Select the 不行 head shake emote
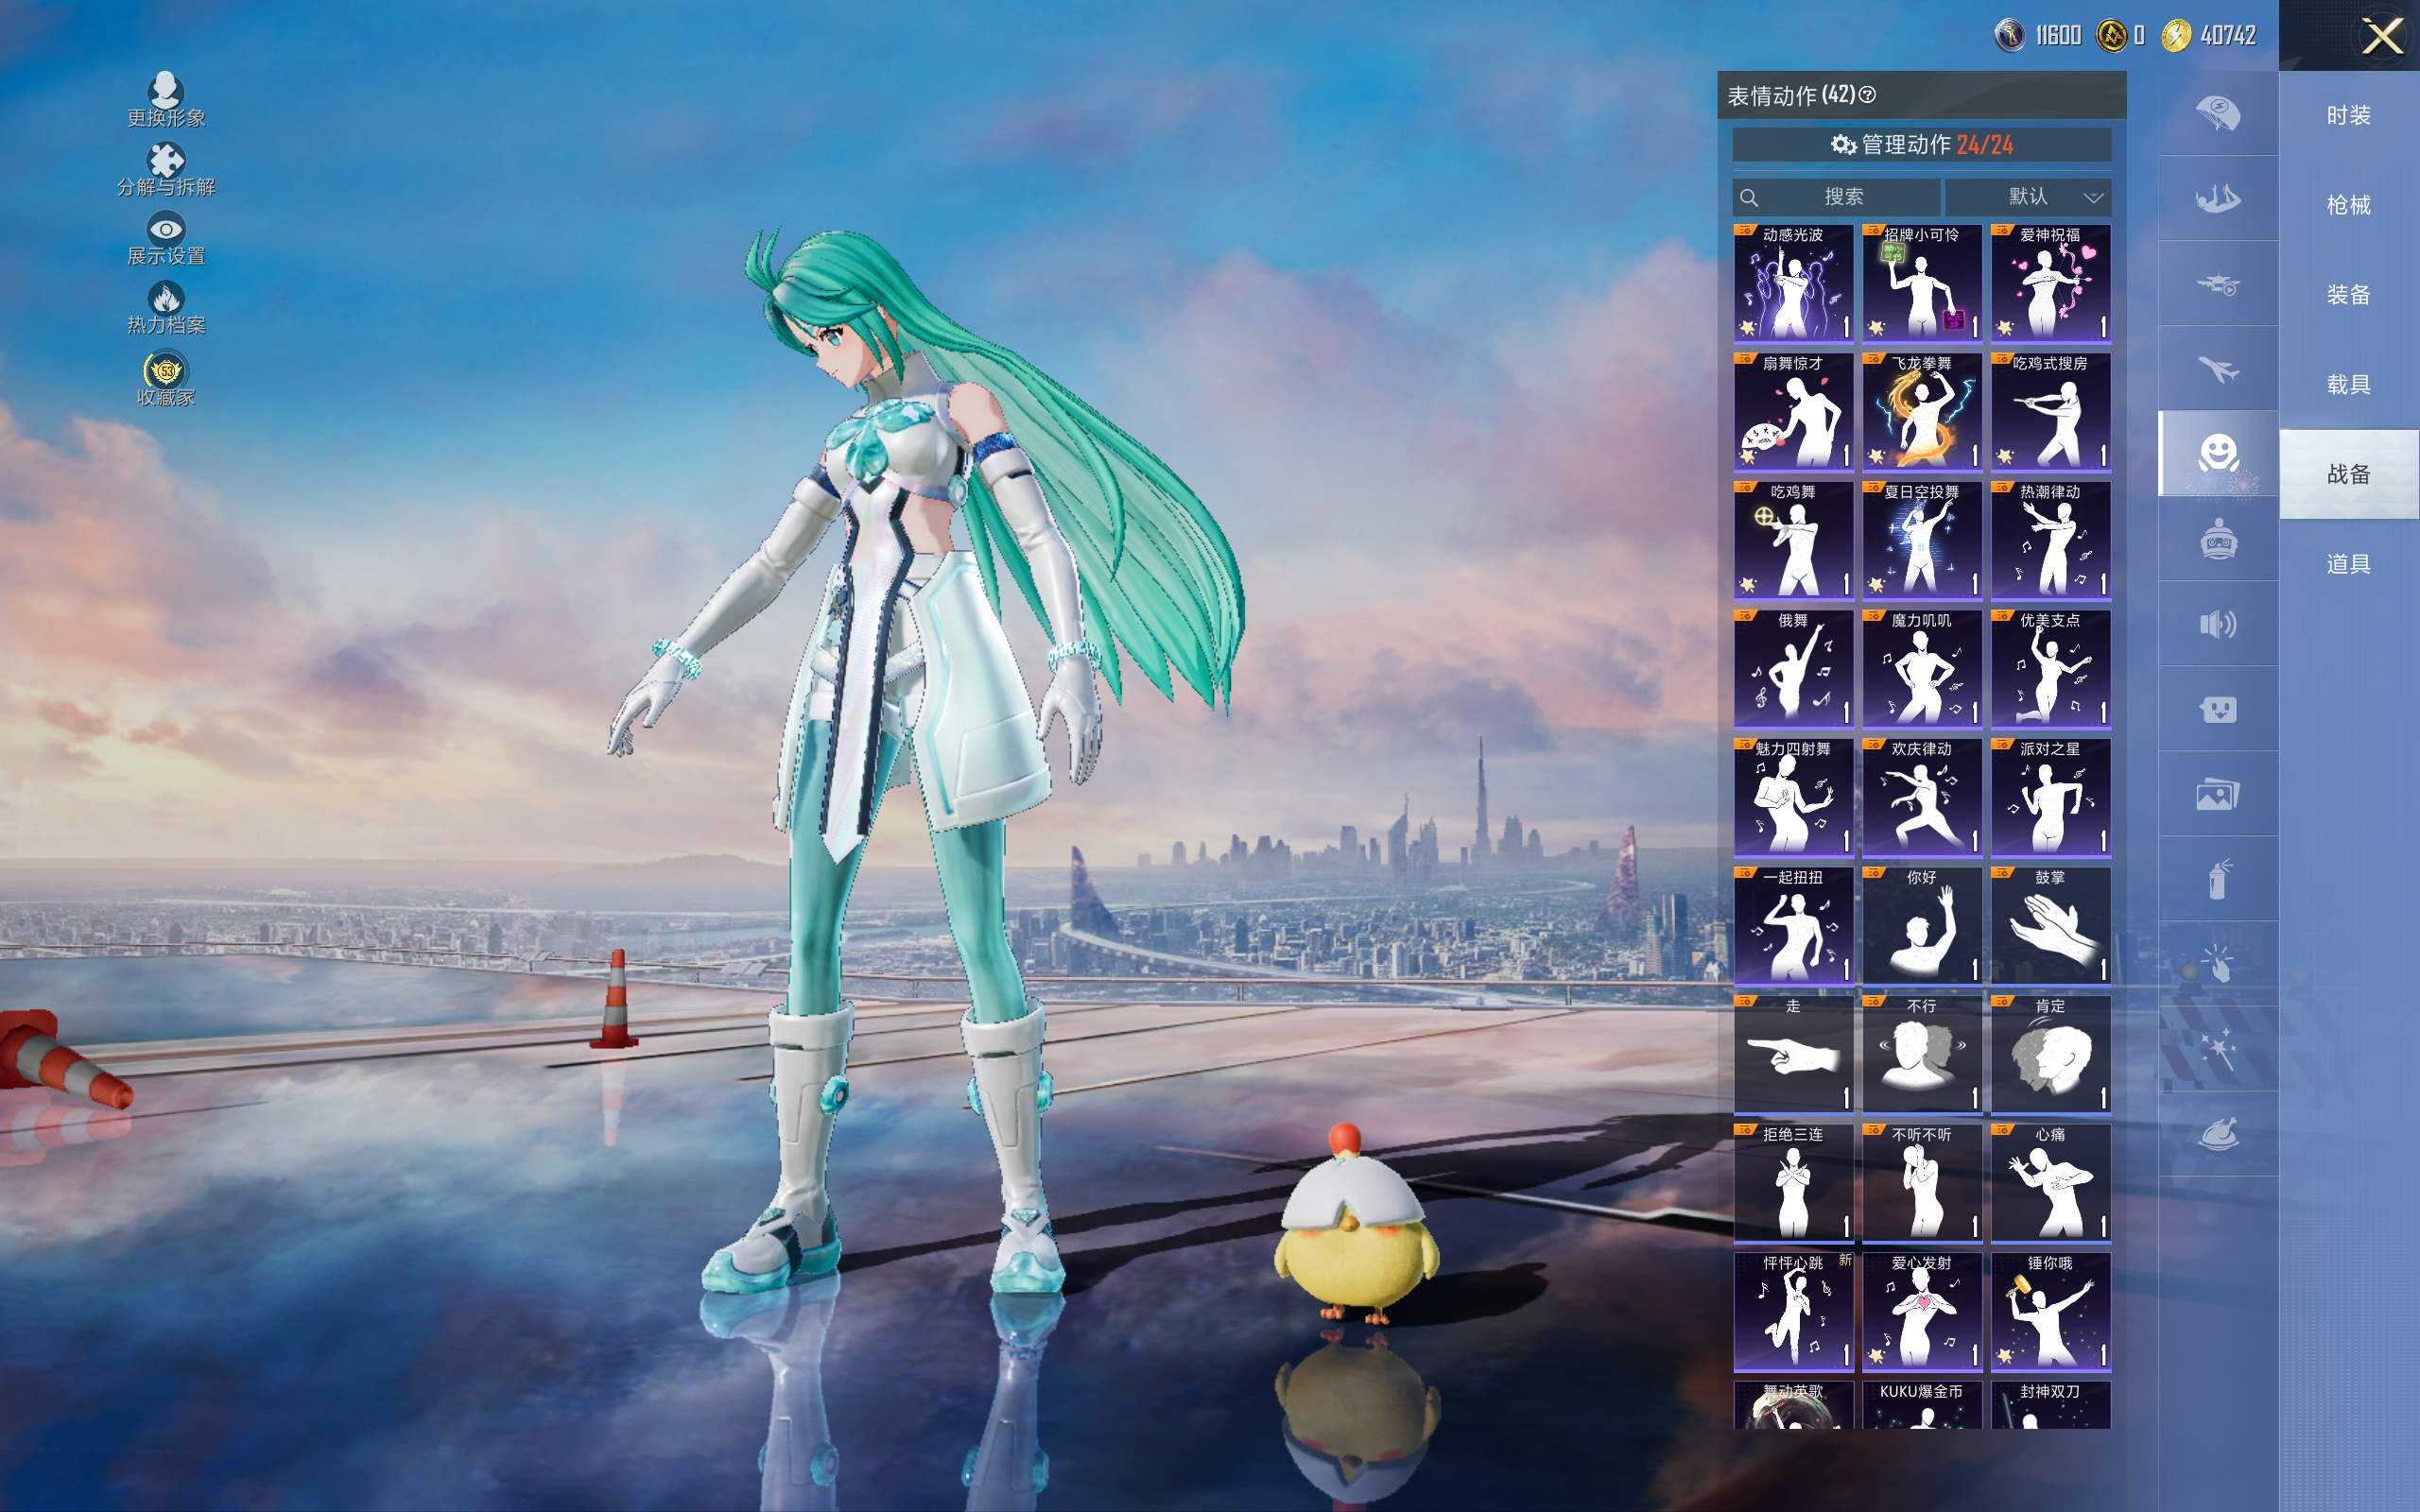This screenshot has width=2420, height=1512. 1922,1054
